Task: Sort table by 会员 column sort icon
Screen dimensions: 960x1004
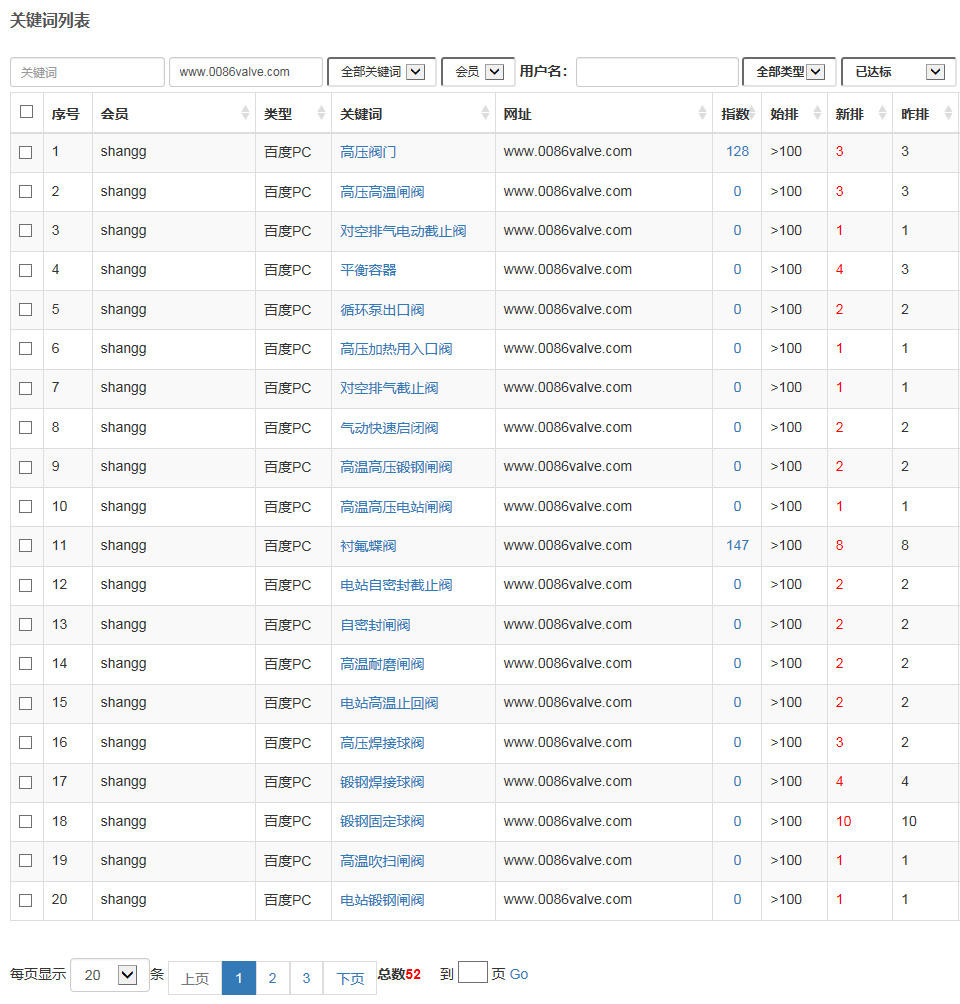Action: pos(245,114)
